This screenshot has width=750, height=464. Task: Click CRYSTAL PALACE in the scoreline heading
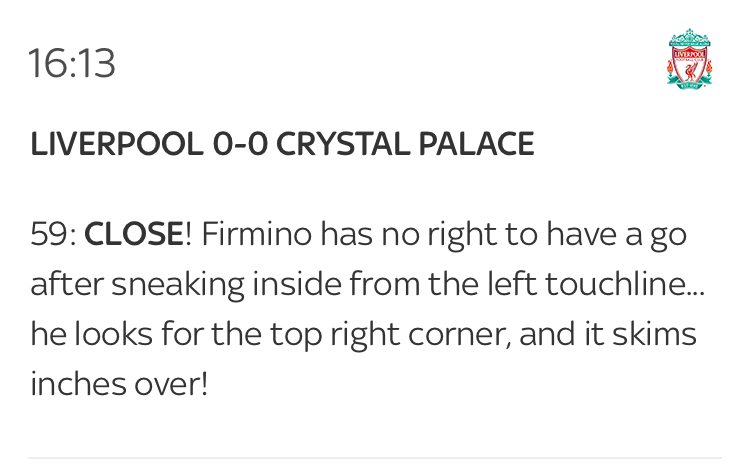(x=405, y=144)
